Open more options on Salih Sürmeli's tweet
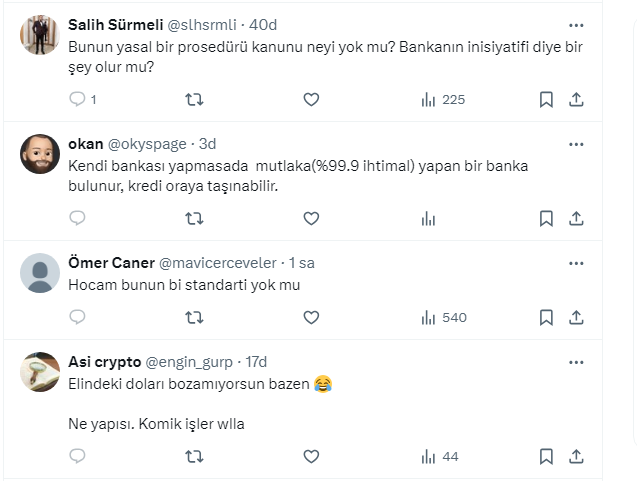Image resolution: width=637 pixels, height=481 pixels. (x=576, y=25)
